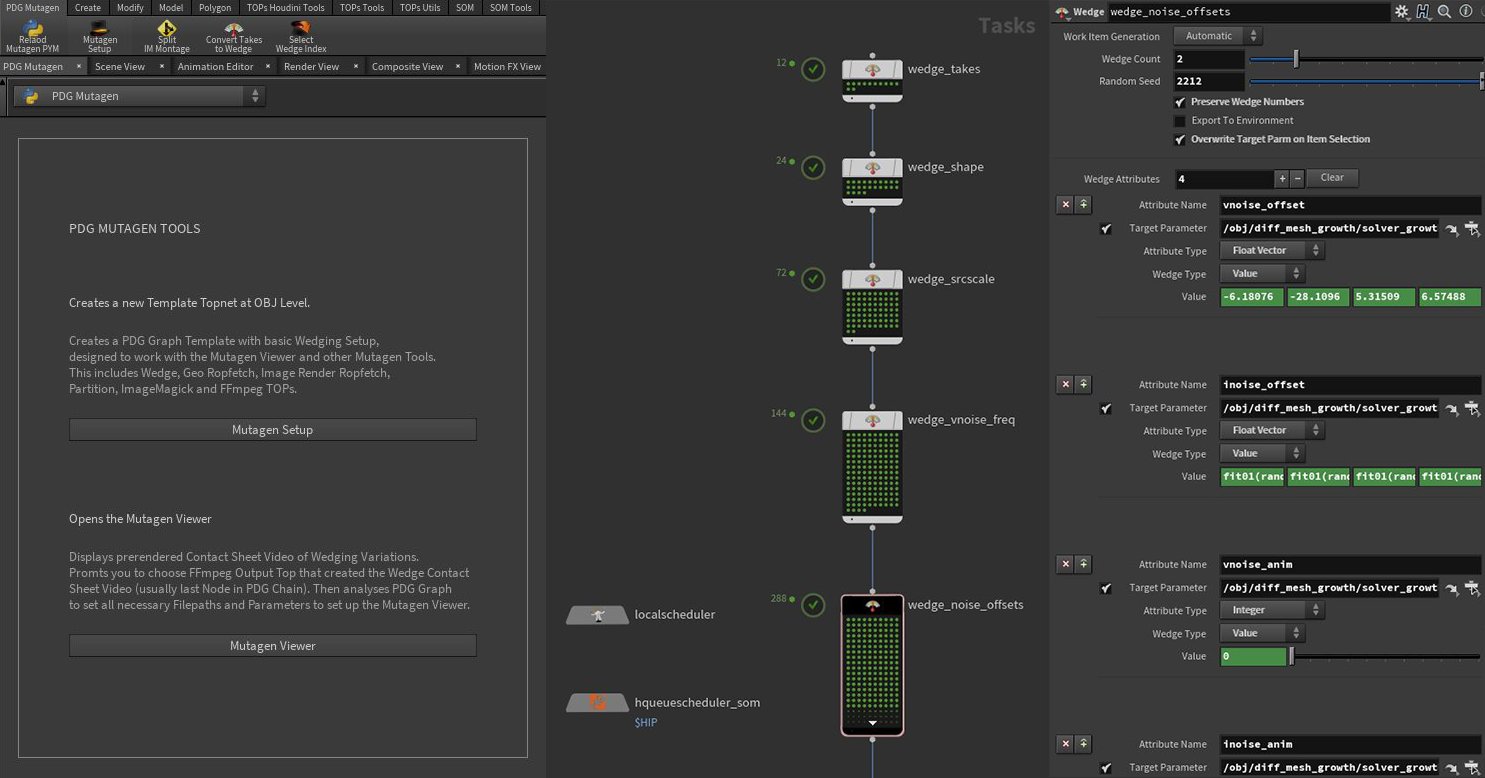Launch the Mutagen Setup shelf tool
The image size is (1485, 778).
[x=99, y=36]
